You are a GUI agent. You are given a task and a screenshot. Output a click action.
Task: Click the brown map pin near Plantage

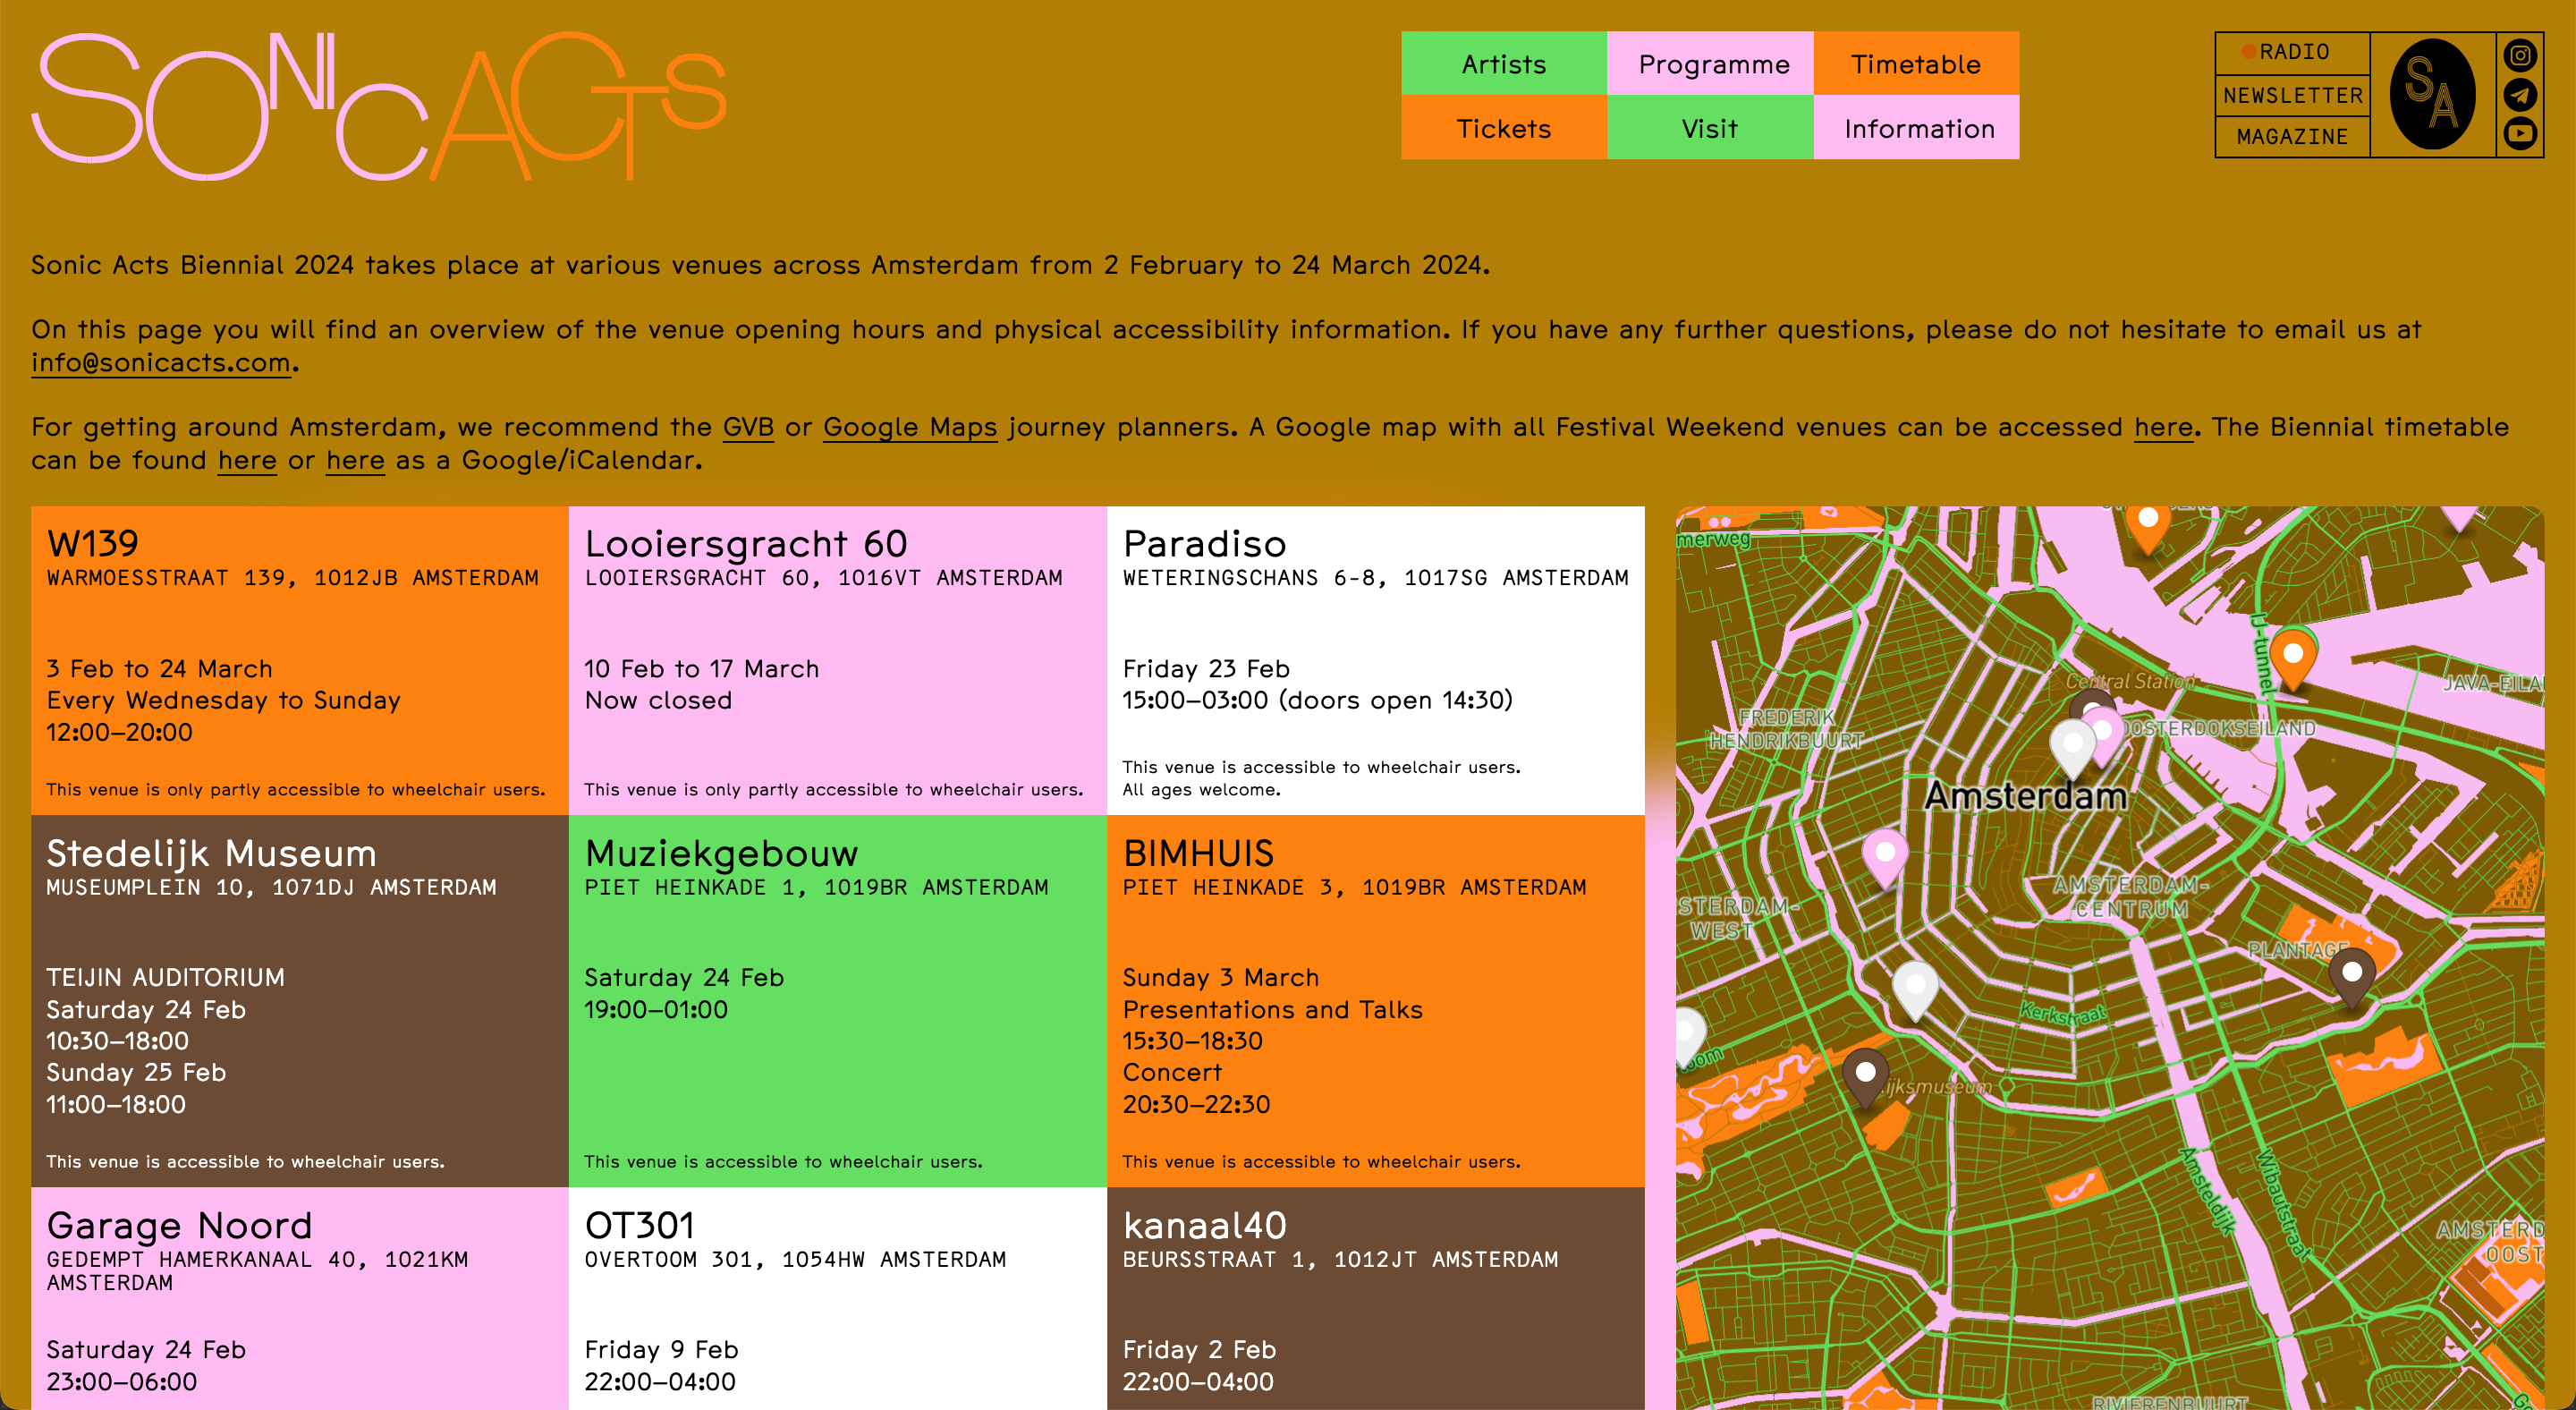pyautogui.click(x=2351, y=974)
